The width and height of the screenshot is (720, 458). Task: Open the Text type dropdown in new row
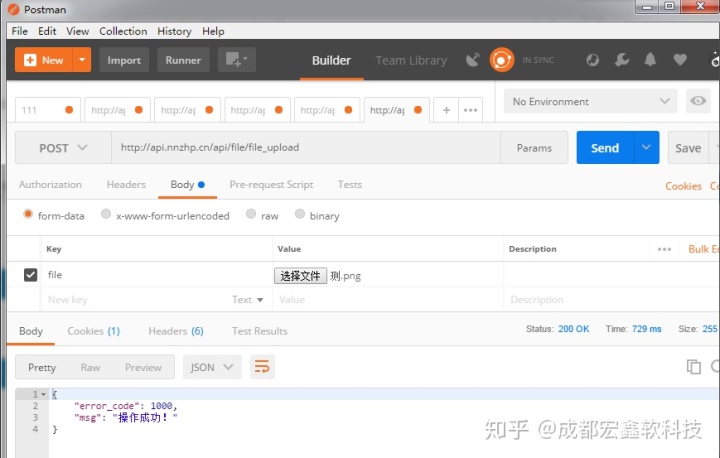coord(247,300)
